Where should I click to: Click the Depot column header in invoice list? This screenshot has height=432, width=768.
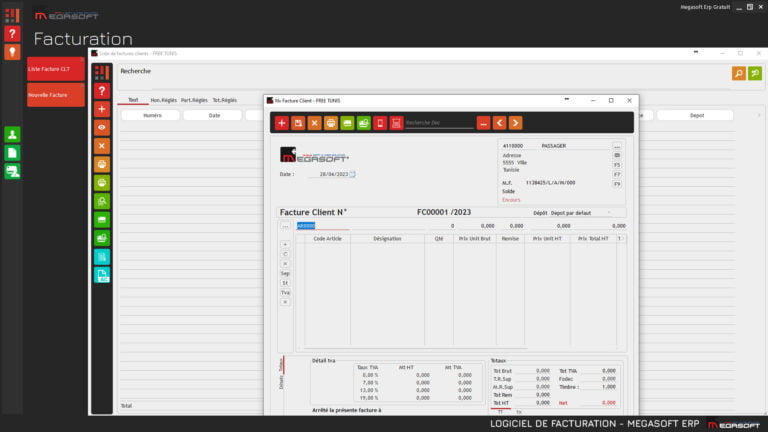(696, 116)
